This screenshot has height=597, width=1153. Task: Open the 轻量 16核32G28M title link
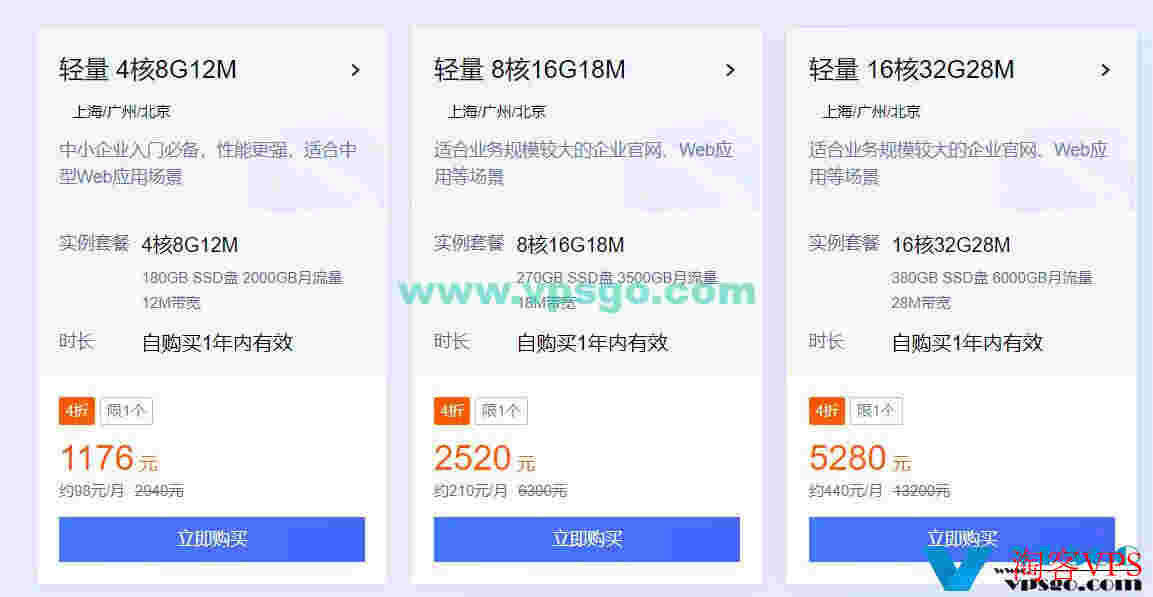coord(912,70)
